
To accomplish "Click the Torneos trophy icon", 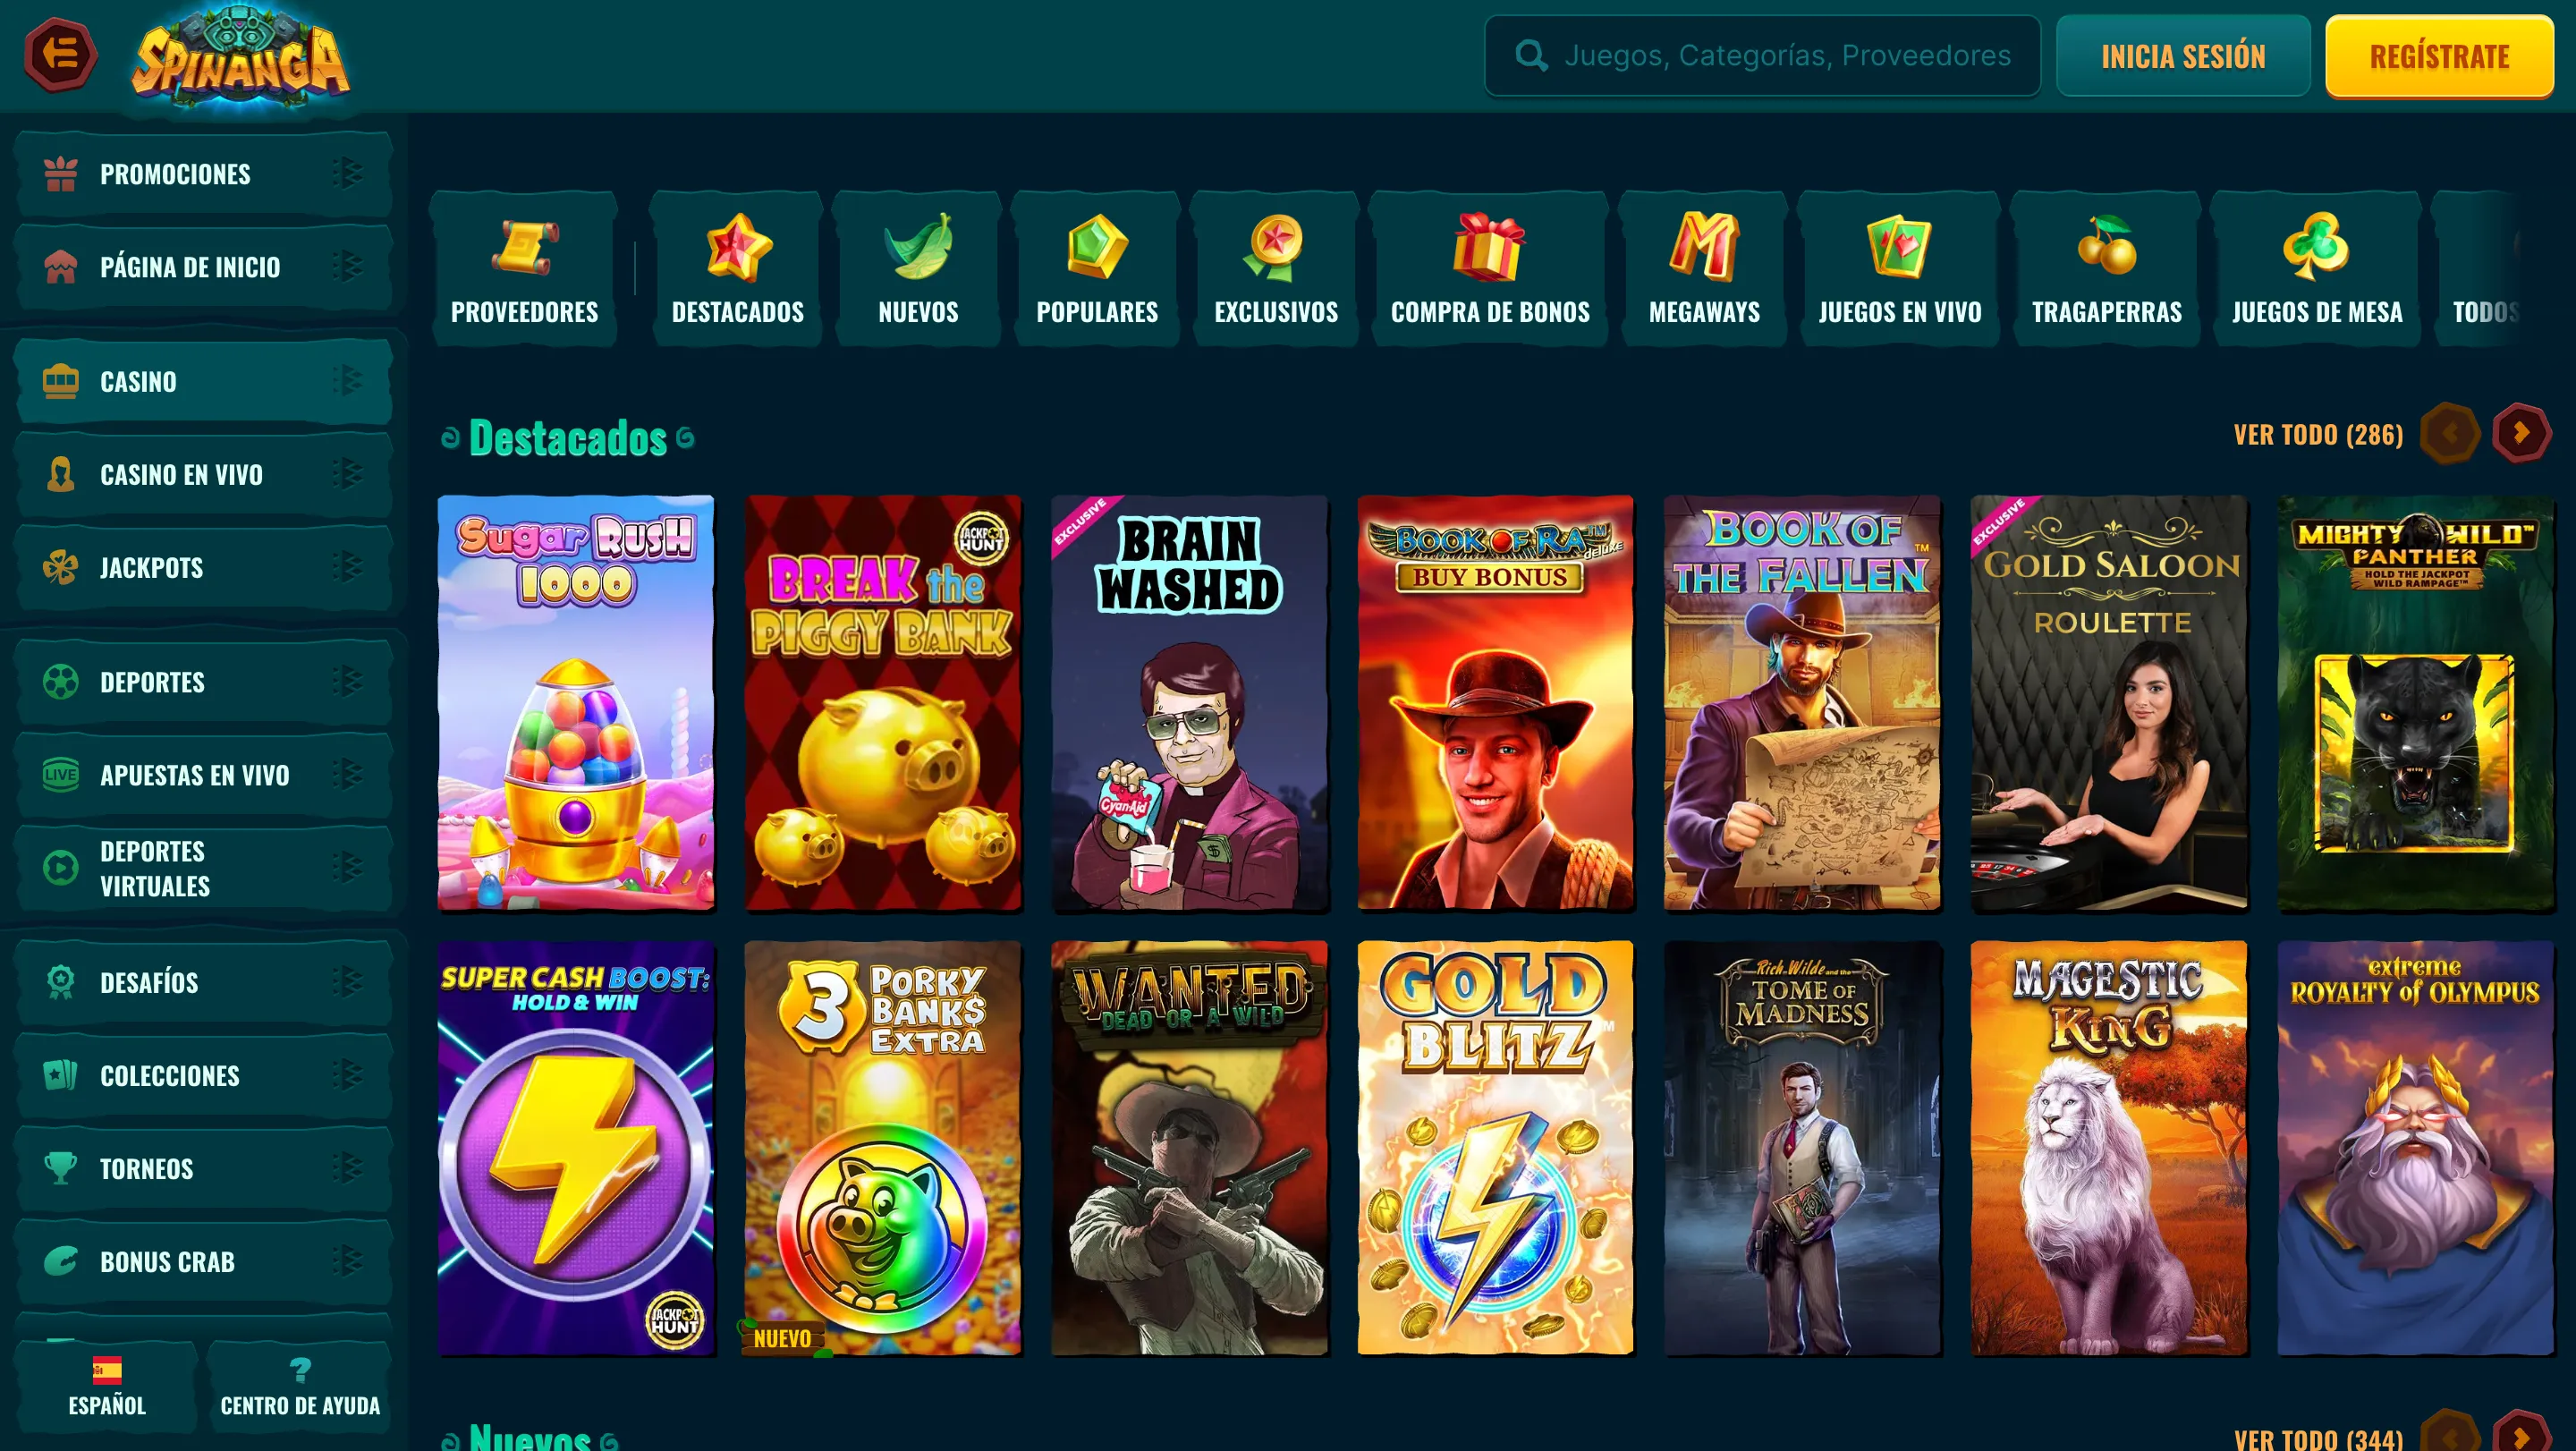I will [61, 1168].
